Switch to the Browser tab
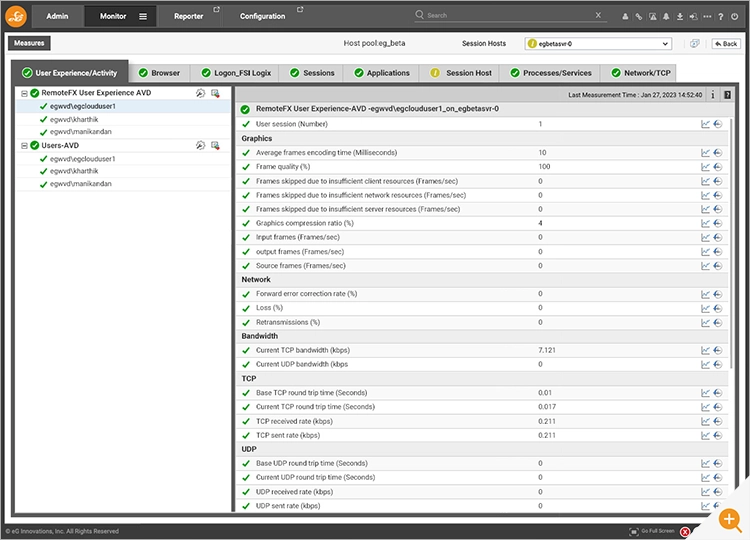750x540 pixels. tap(159, 73)
